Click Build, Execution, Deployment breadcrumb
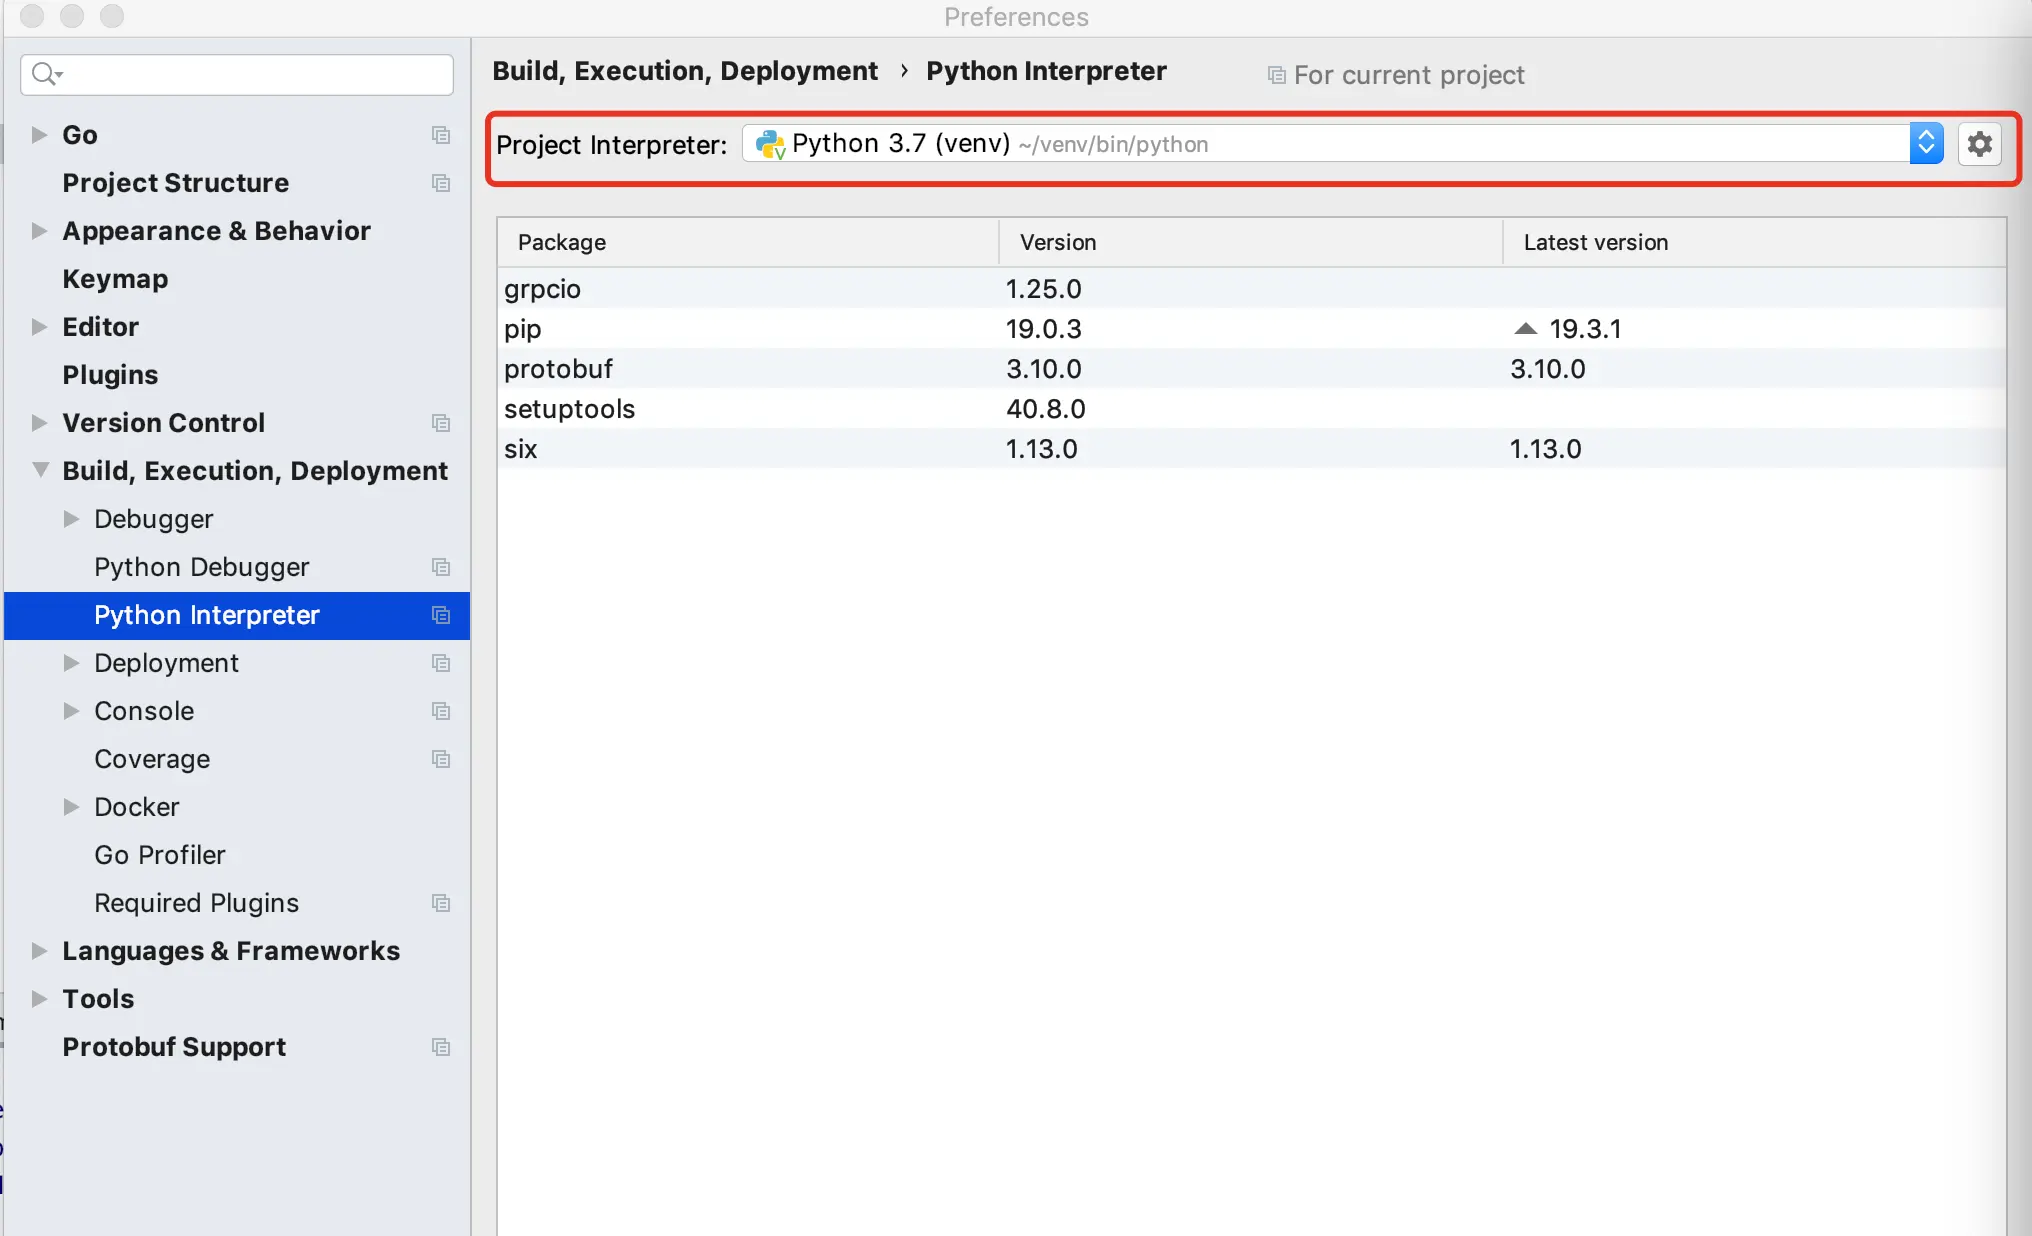2032x1236 pixels. [685, 71]
